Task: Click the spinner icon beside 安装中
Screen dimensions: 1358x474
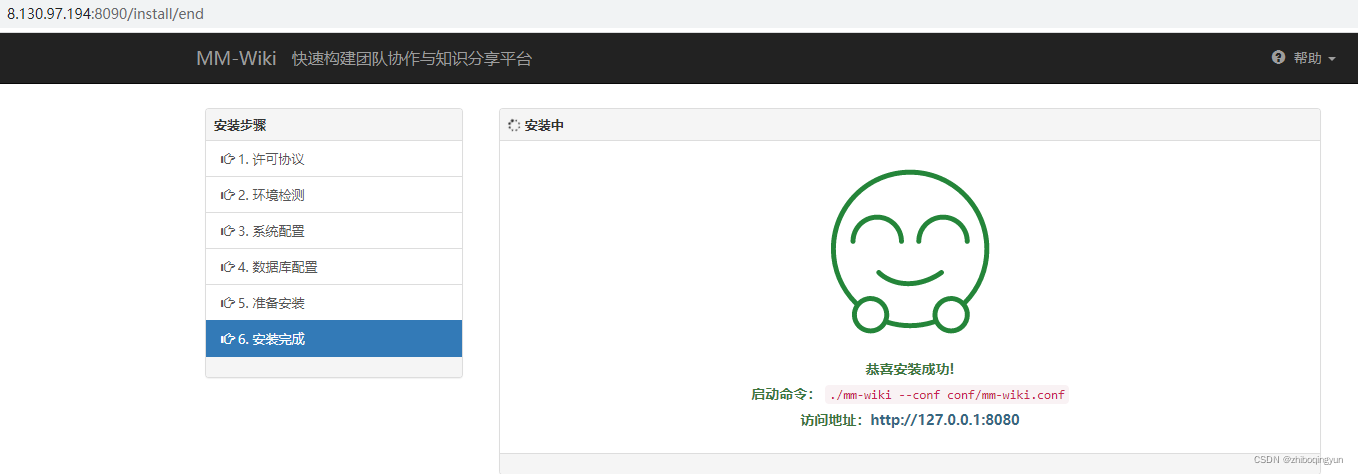Action: click(514, 125)
